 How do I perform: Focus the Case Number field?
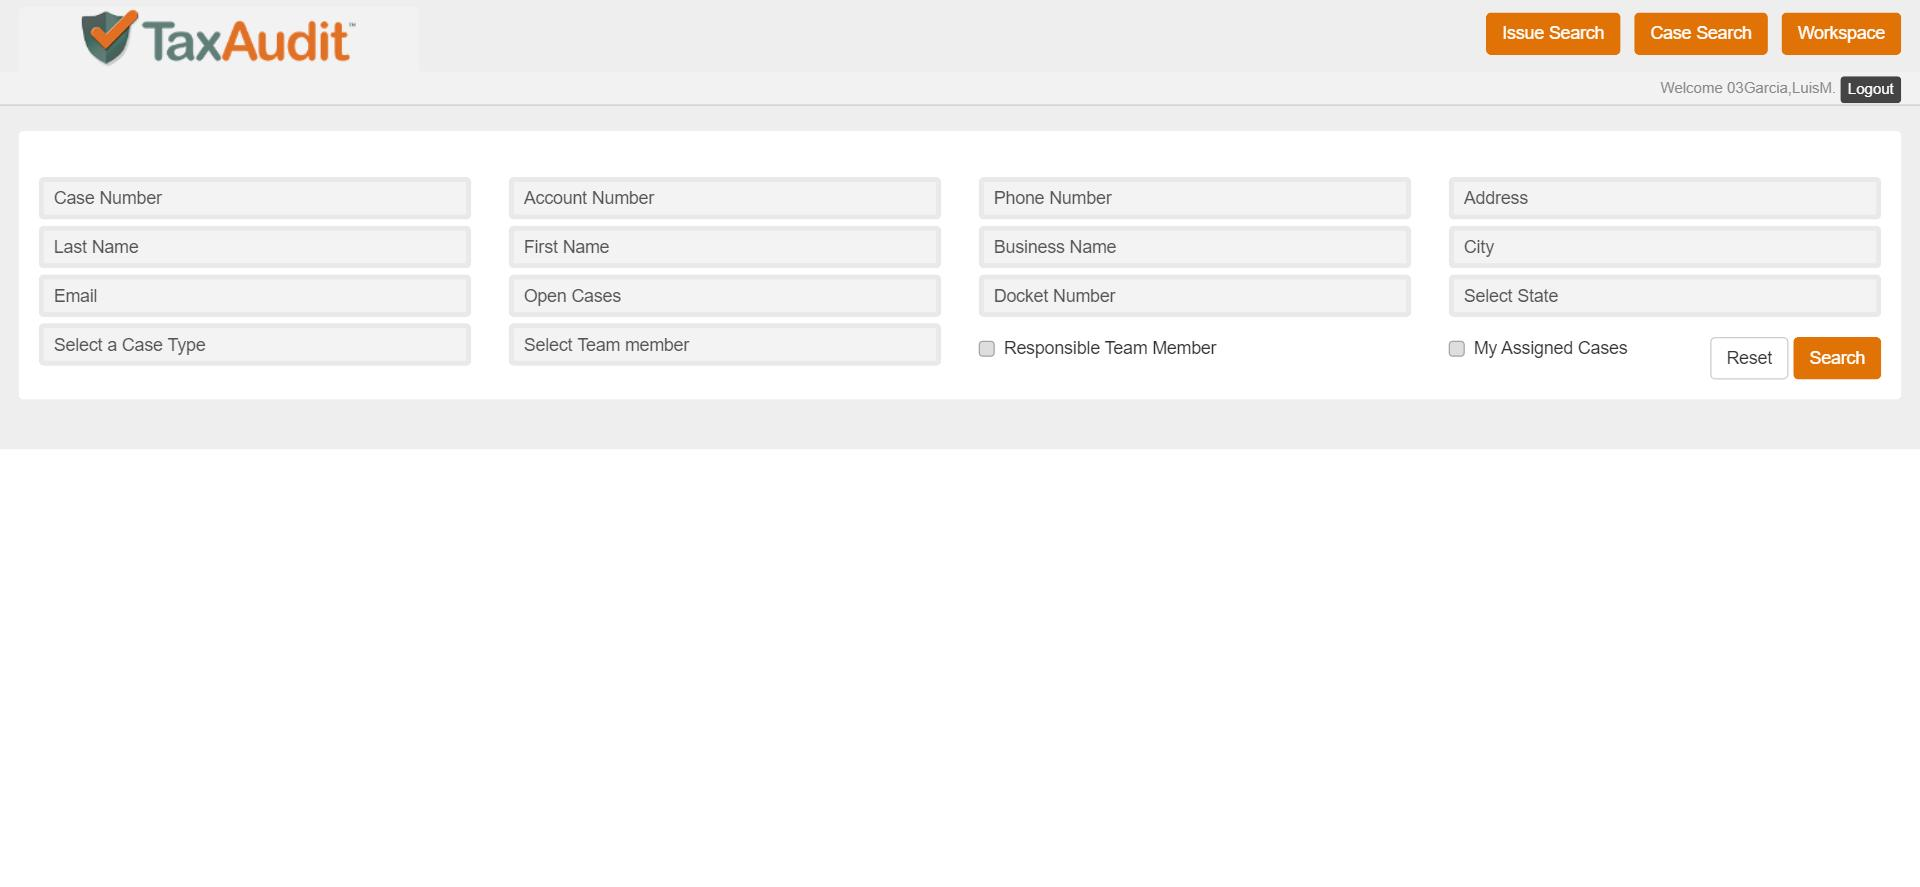tap(255, 198)
